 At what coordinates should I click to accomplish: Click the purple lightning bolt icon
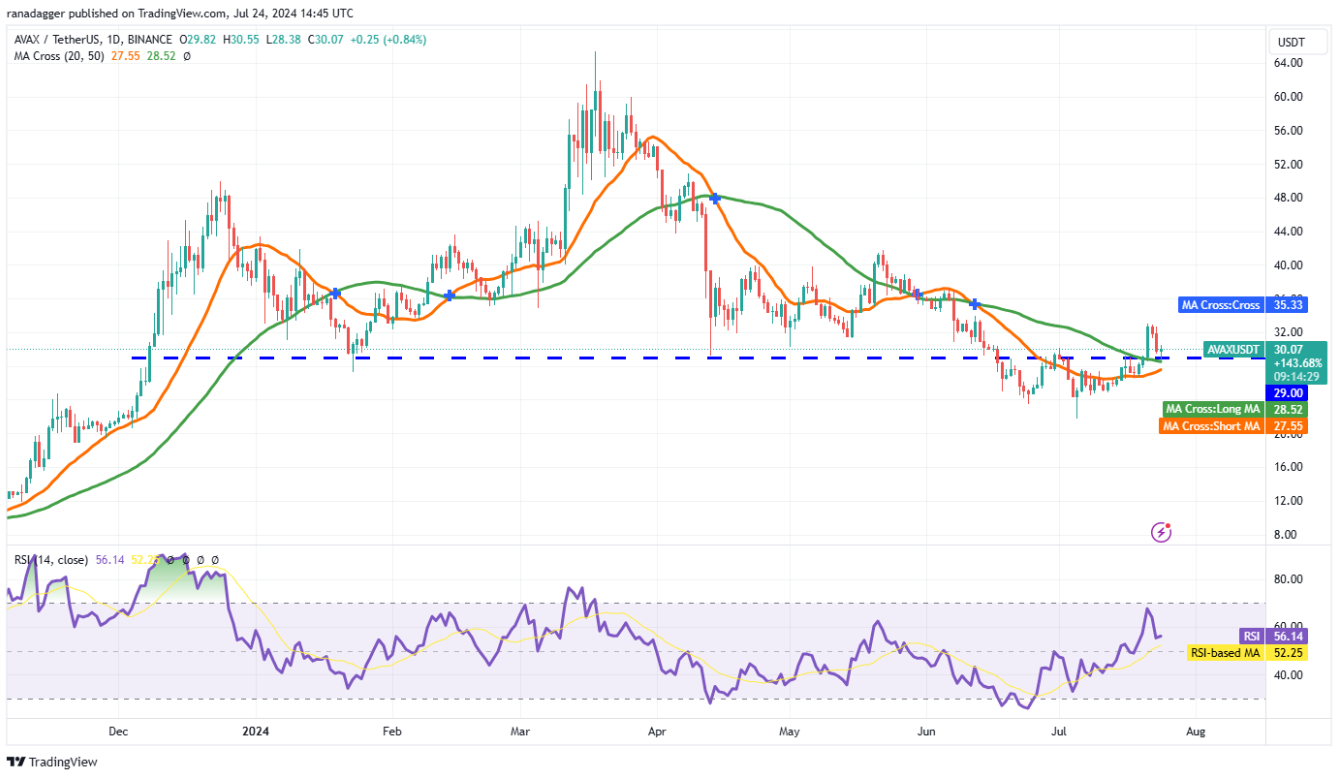point(1161,532)
